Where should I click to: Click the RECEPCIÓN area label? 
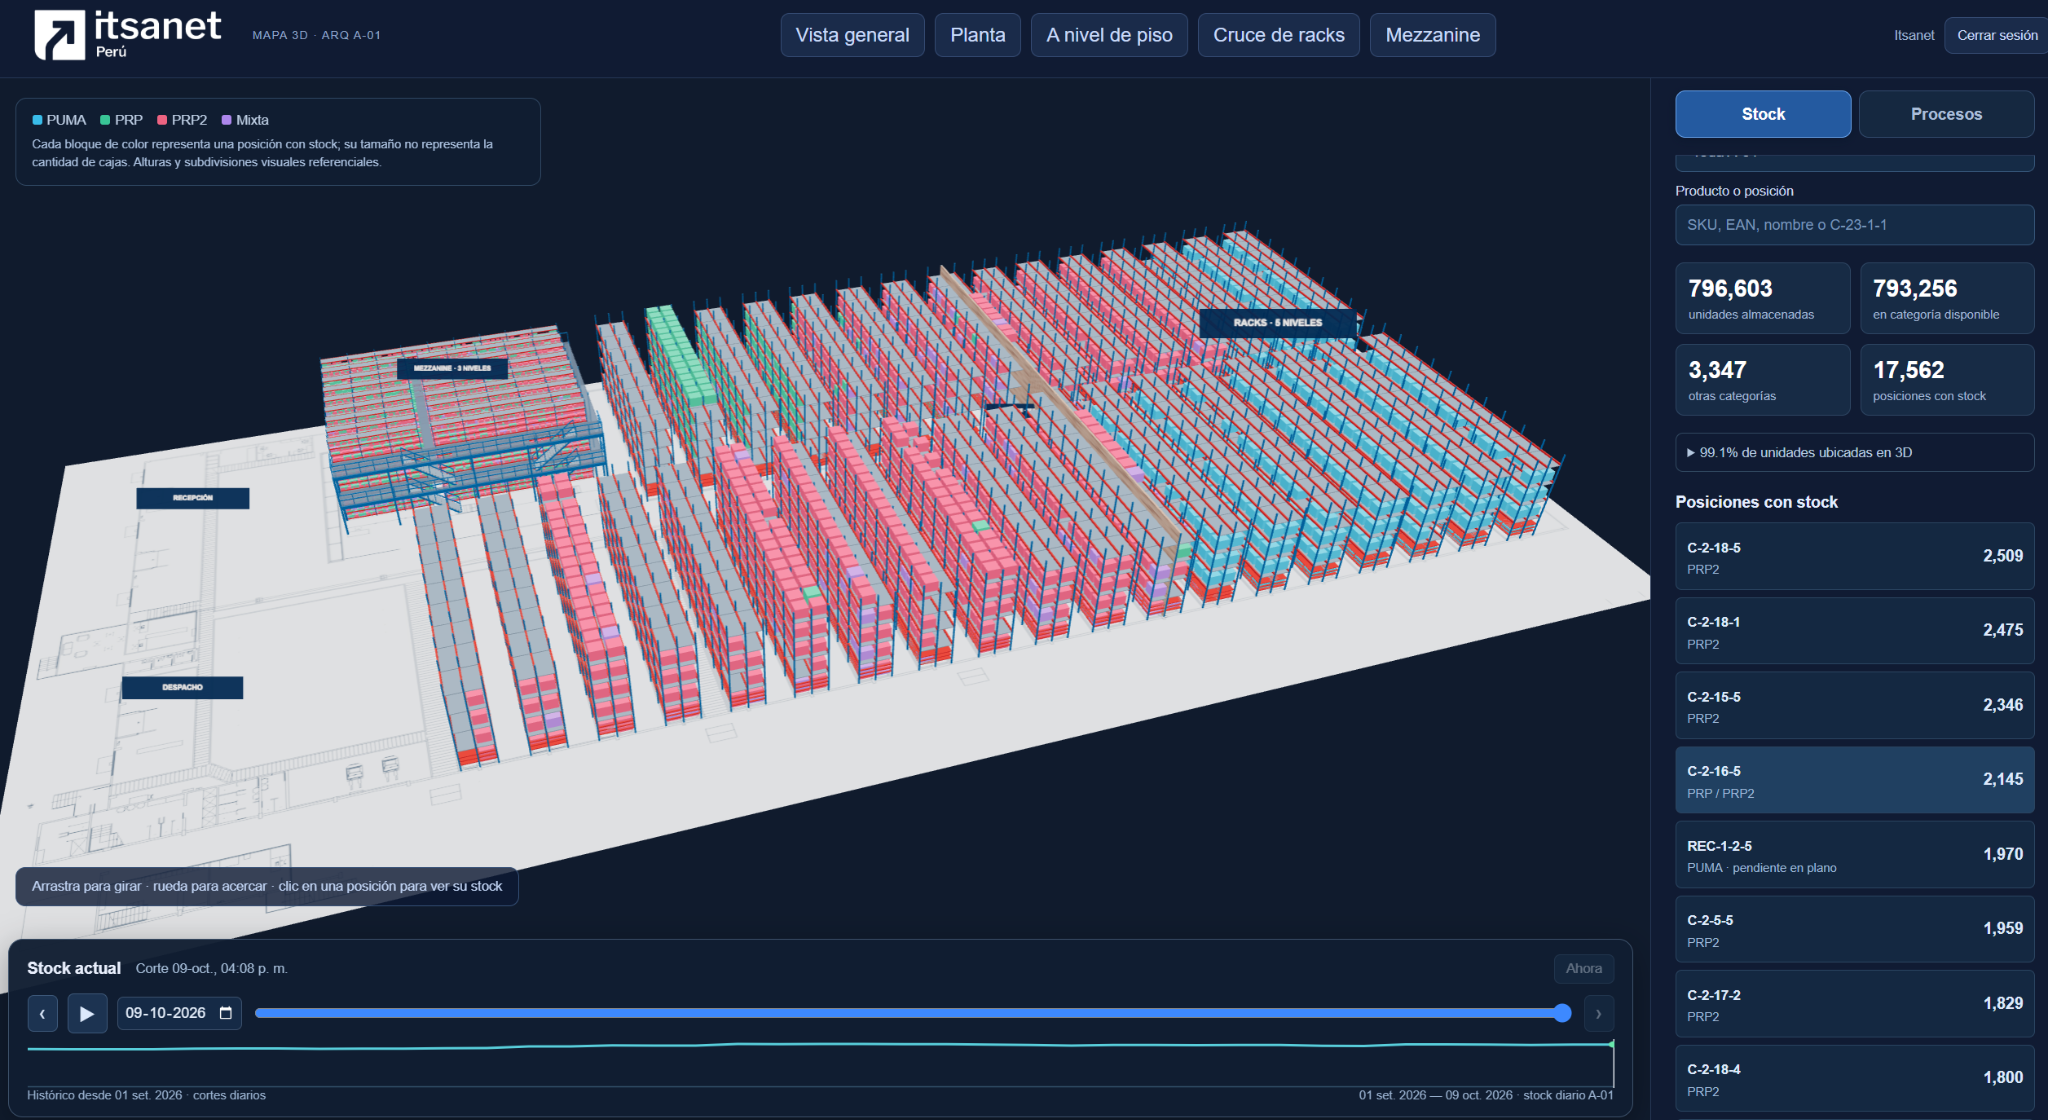click(x=193, y=498)
